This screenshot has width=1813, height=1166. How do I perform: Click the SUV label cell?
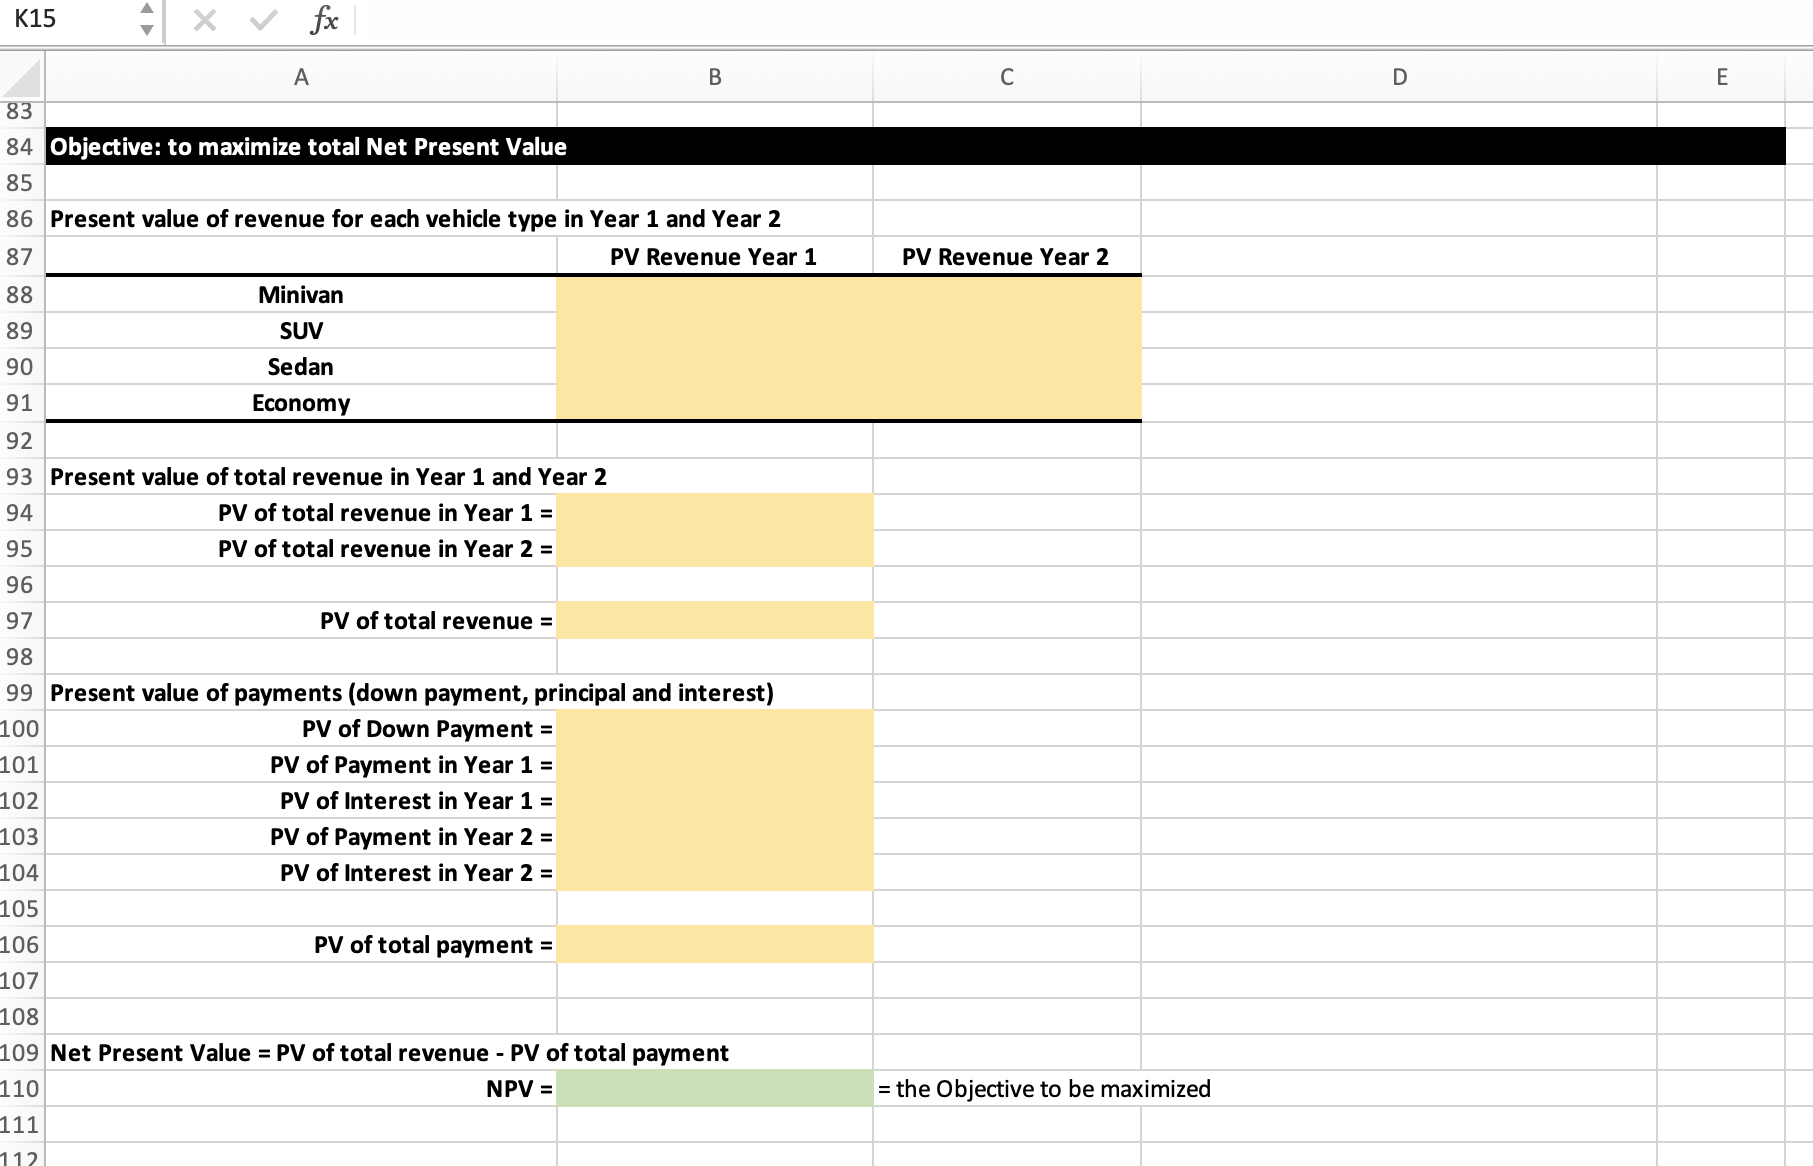point(301,331)
